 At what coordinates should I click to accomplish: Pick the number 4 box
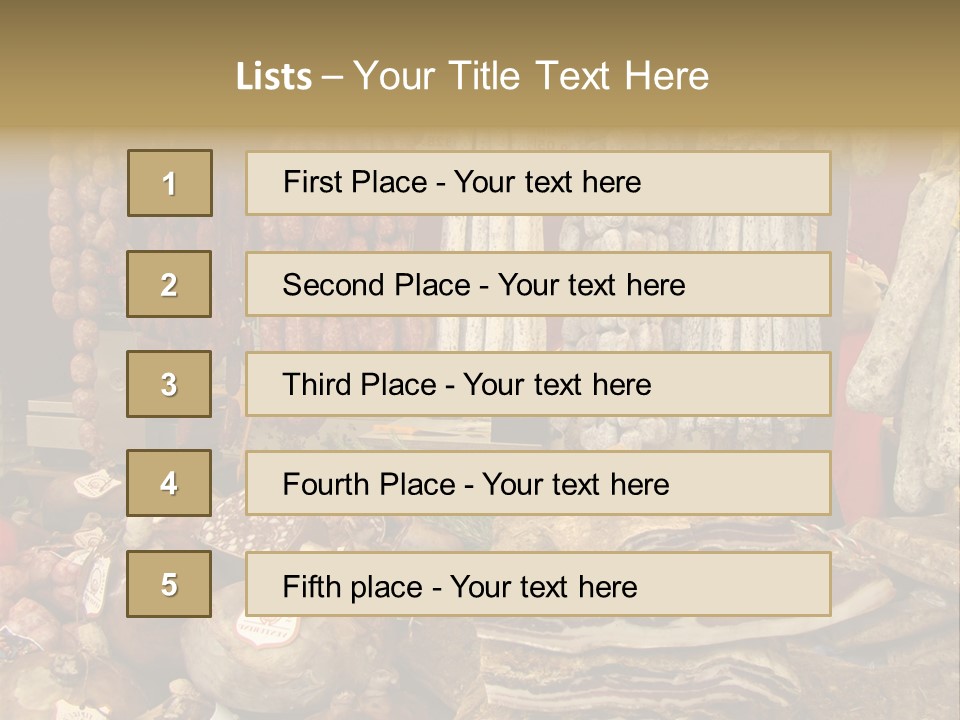tap(169, 484)
